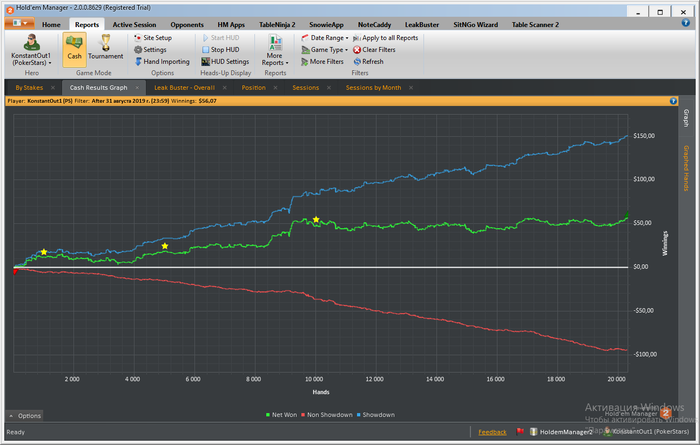Close the Leak Buster - Overall tab
This screenshot has height=445, width=700.
225,87
